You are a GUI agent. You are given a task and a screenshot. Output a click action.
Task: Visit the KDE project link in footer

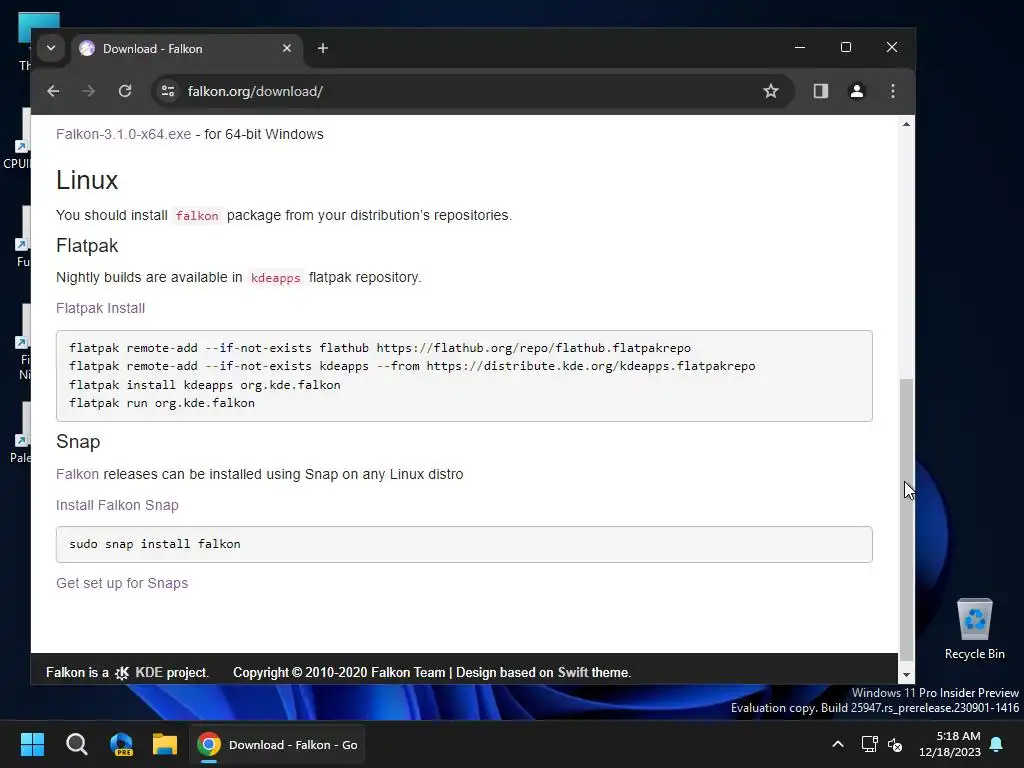(149, 673)
